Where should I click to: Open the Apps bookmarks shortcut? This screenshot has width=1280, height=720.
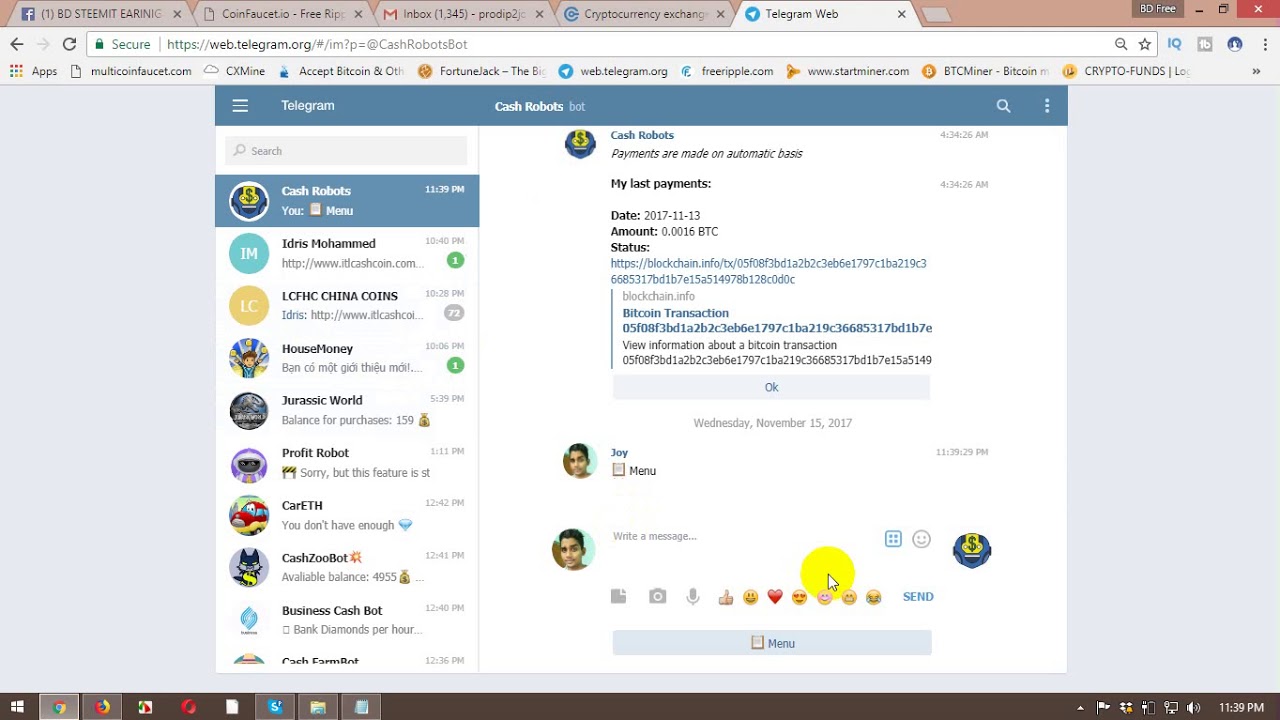[x=34, y=71]
